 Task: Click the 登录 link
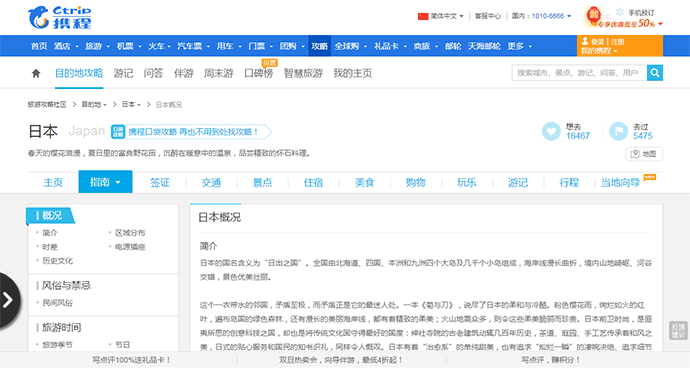pyautogui.click(x=597, y=41)
